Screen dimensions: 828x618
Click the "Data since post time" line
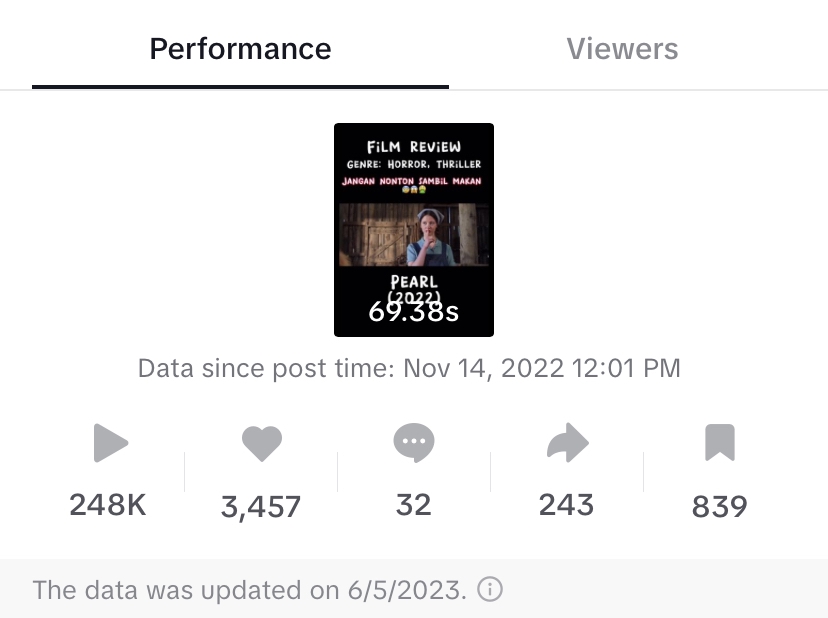click(x=409, y=368)
